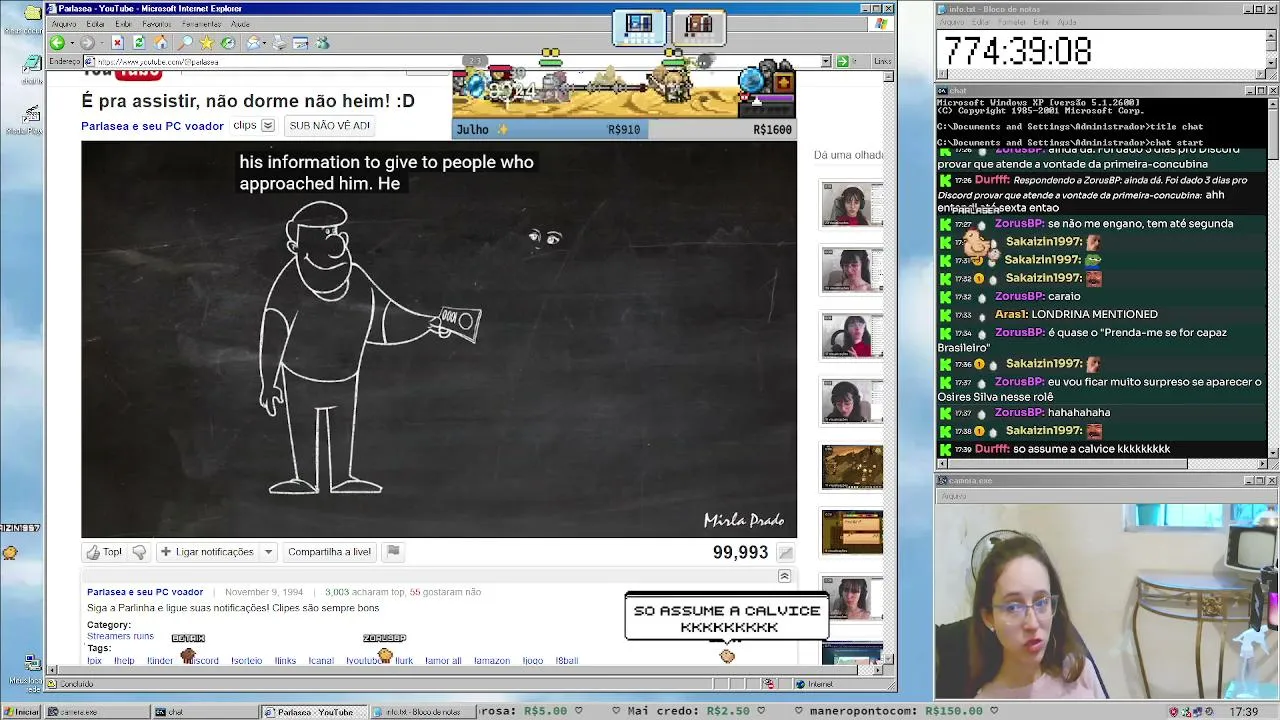Click the Iniciar start button
1280x720 pixels.
pyautogui.click(x=21, y=712)
